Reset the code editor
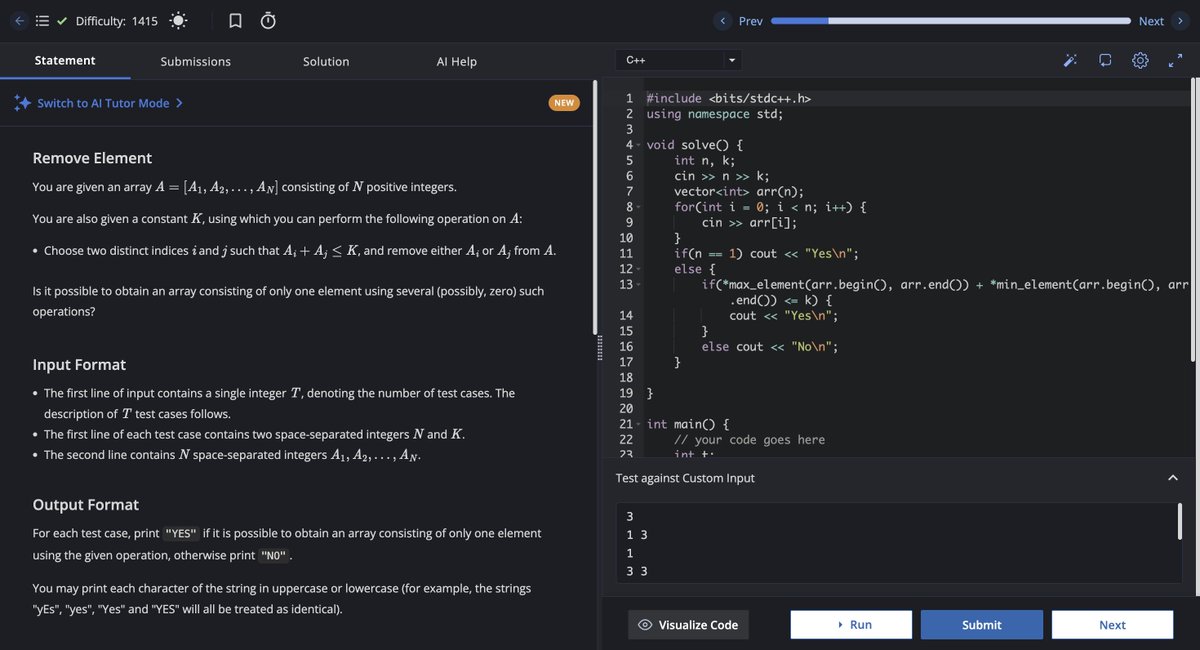 pyautogui.click(x=1104, y=60)
